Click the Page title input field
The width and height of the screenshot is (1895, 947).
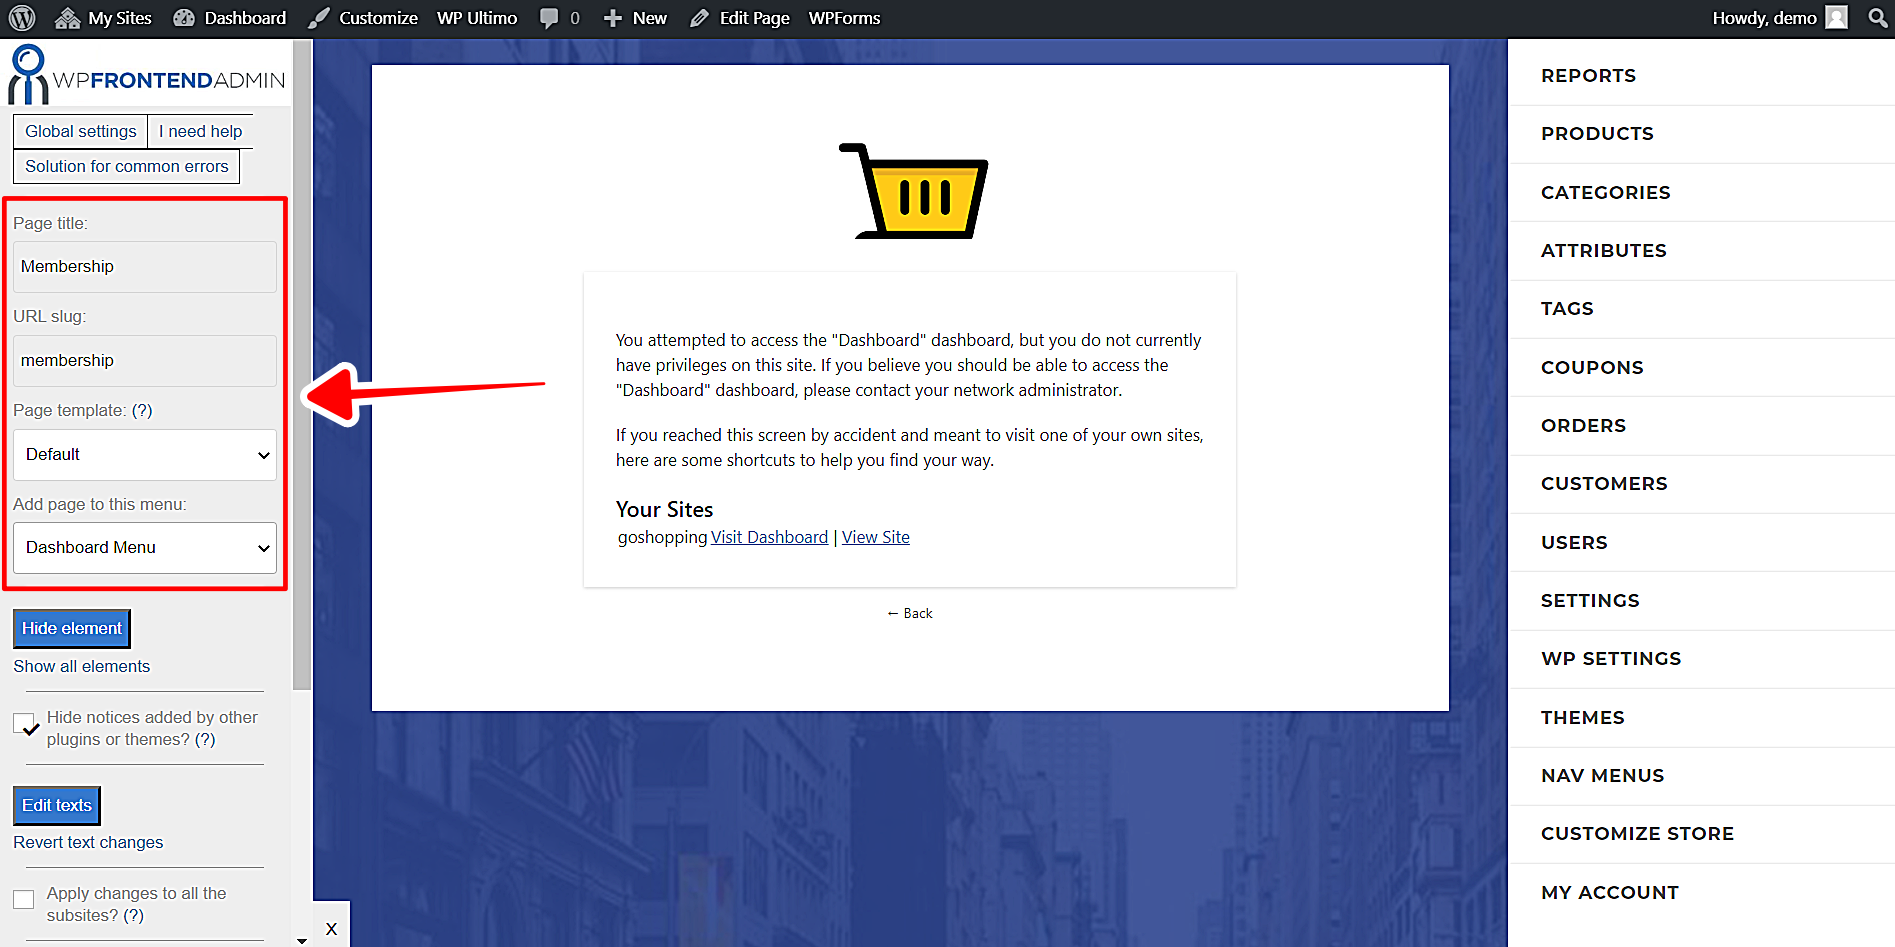pyautogui.click(x=145, y=266)
